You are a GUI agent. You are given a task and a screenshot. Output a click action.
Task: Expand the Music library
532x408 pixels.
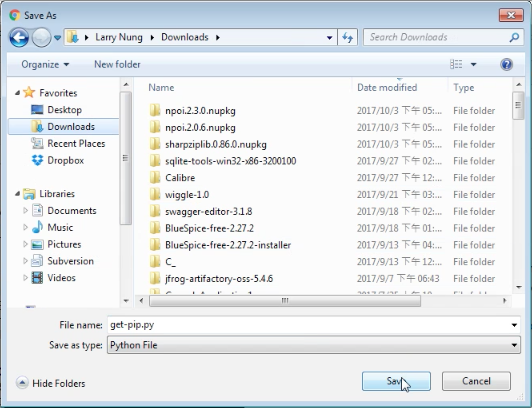[x=25, y=227]
